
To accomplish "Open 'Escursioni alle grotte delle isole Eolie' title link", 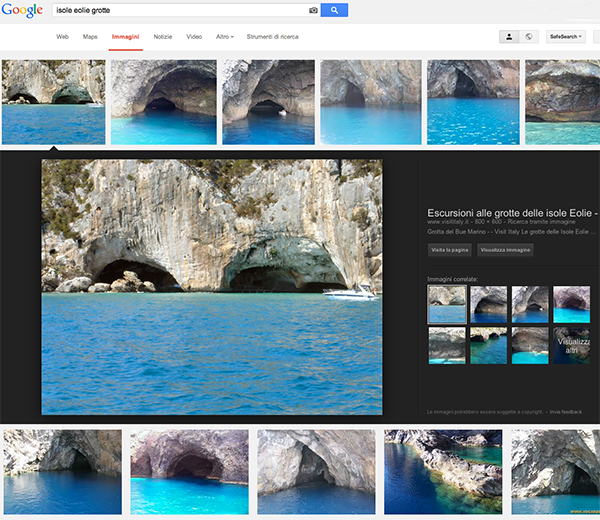I will point(512,213).
